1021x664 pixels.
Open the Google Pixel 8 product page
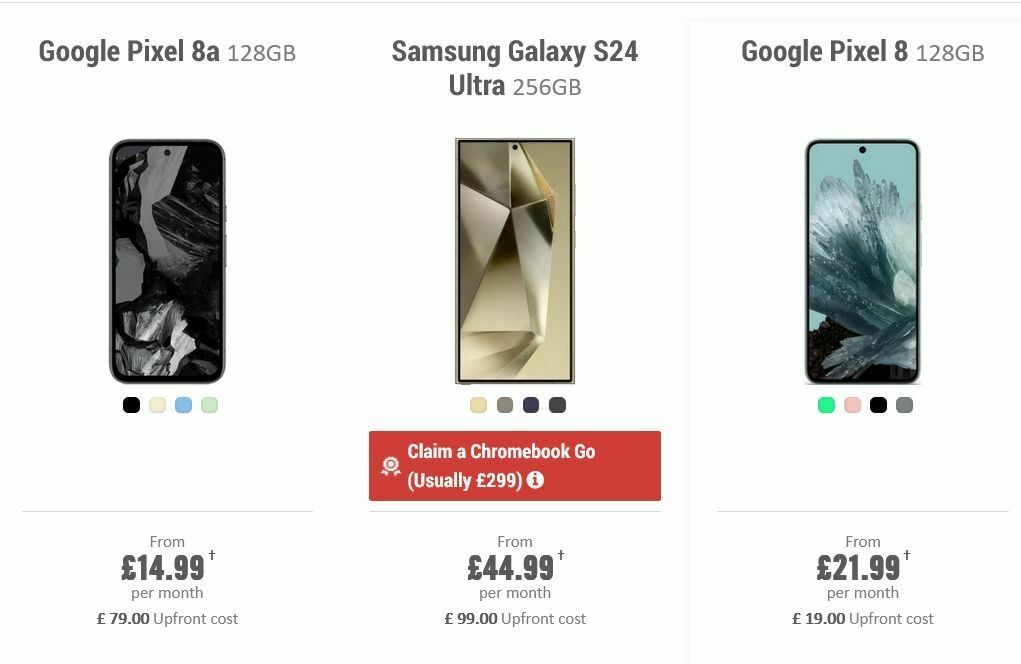tap(861, 51)
